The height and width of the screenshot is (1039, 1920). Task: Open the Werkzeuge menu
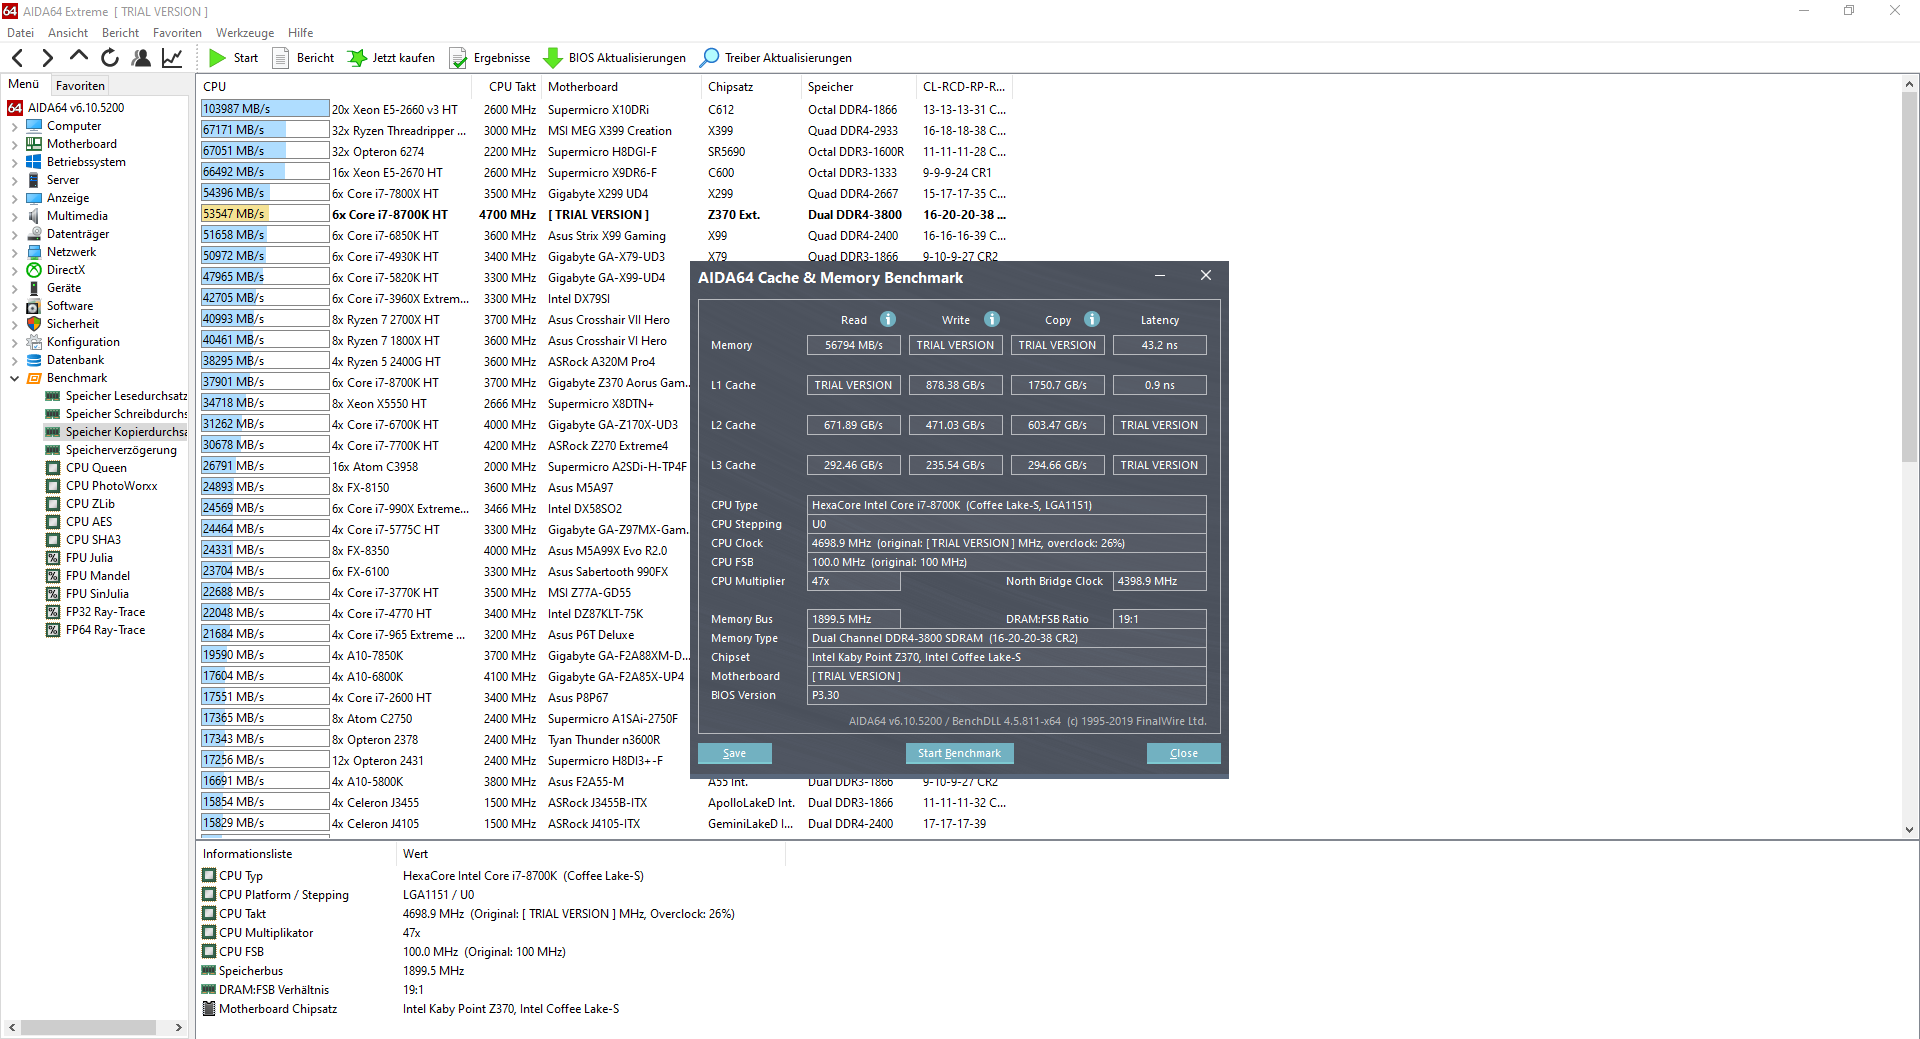pos(245,33)
